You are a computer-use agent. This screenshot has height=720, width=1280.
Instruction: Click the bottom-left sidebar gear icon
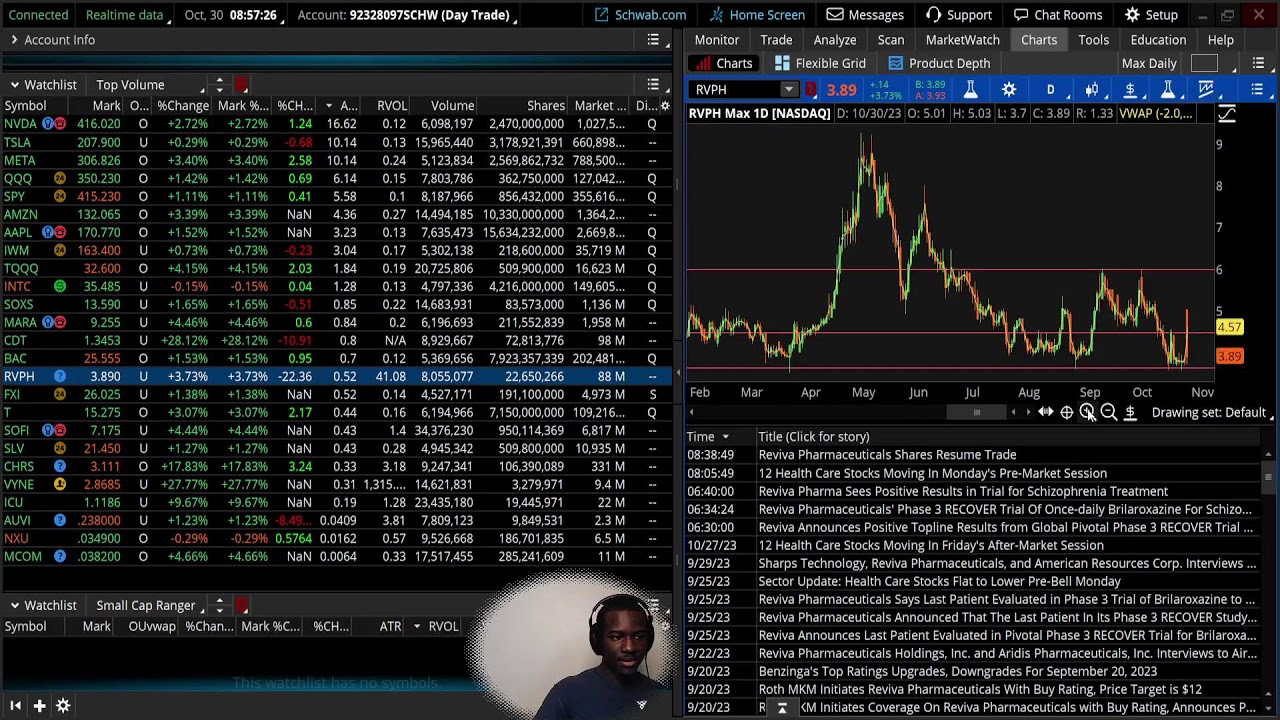(63, 706)
